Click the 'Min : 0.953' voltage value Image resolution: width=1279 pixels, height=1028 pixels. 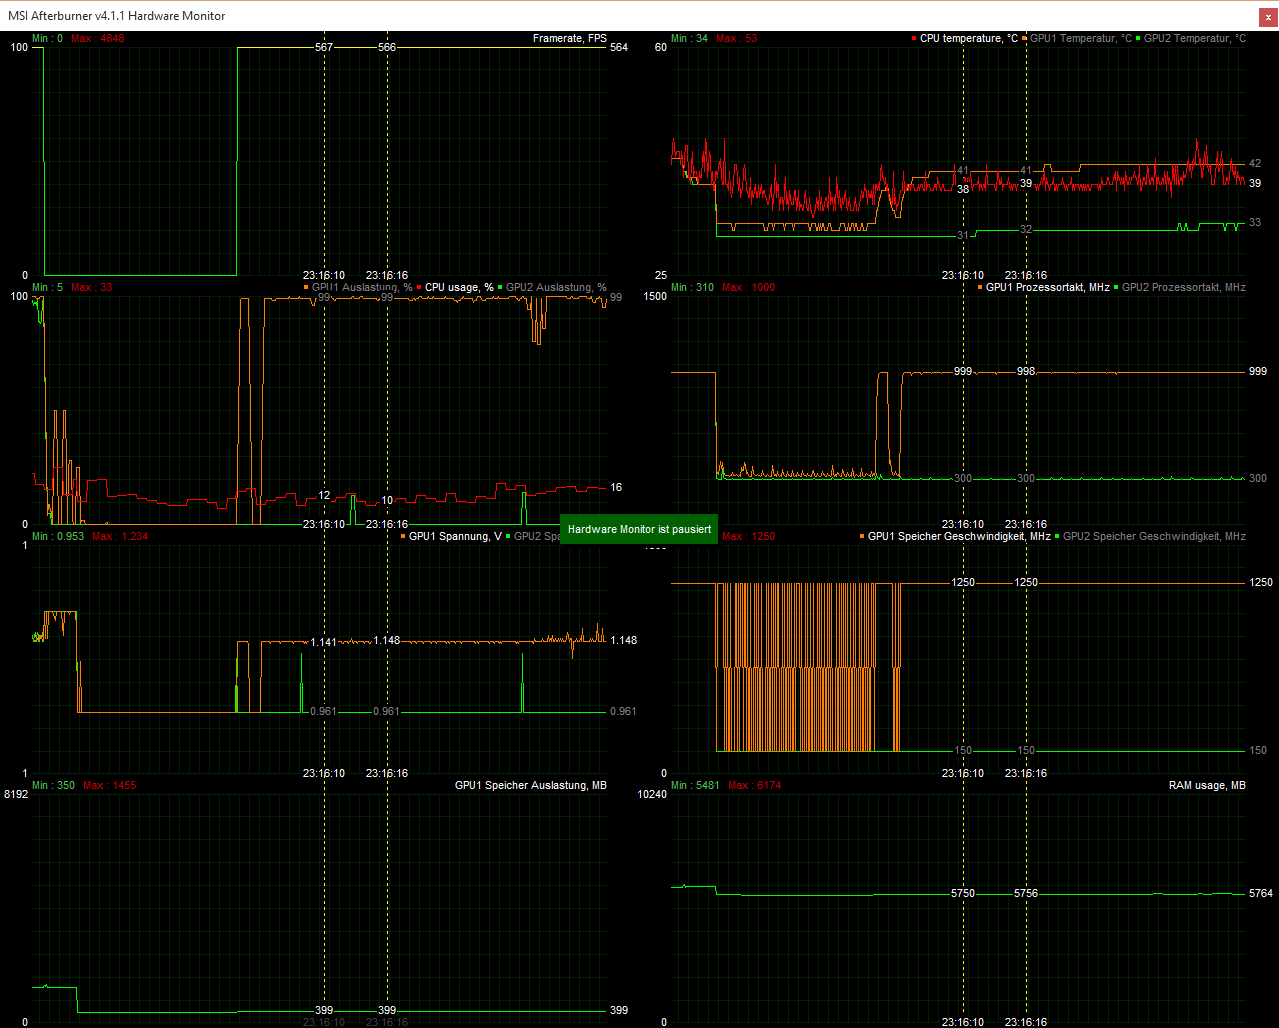[x=58, y=536]
